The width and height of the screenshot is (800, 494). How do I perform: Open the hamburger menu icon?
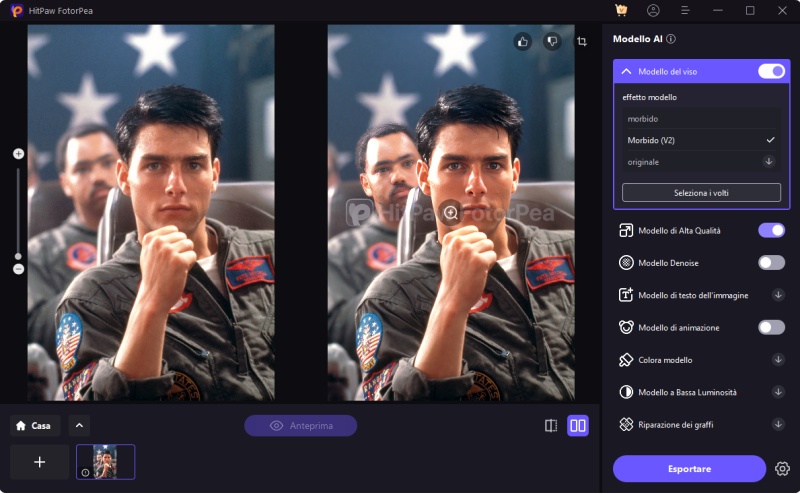tap(685, 10)
